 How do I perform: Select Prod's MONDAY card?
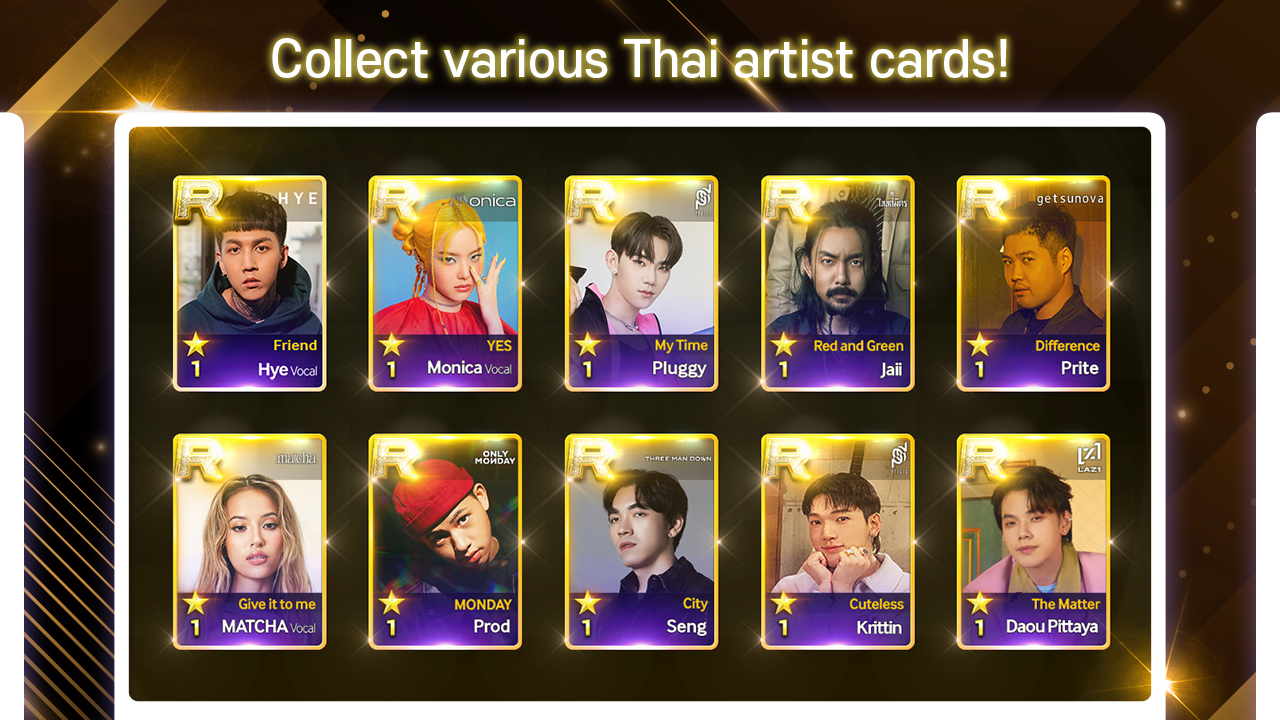pos(445,541)
